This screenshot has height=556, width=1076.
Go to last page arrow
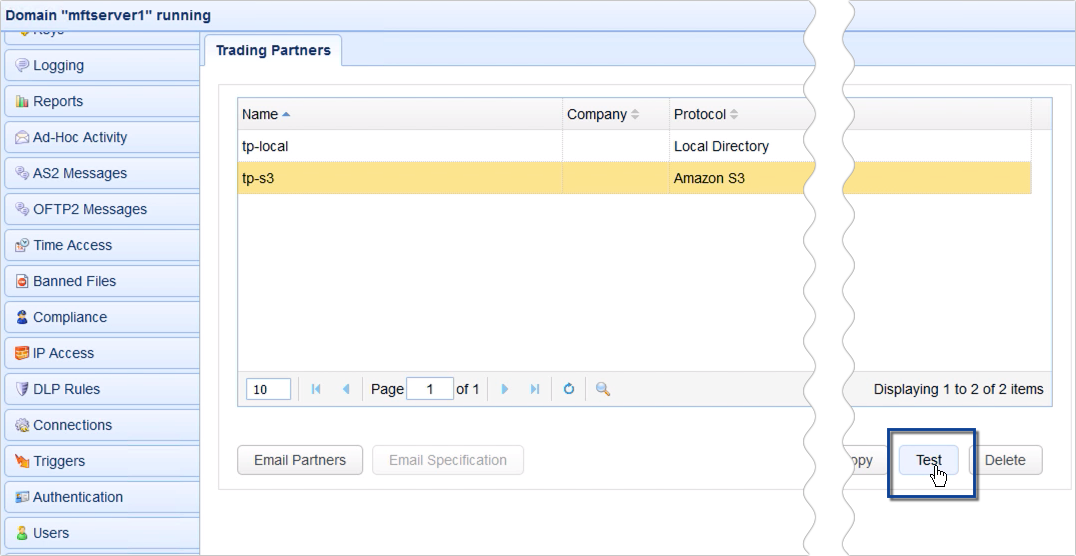tap(535, 389)
